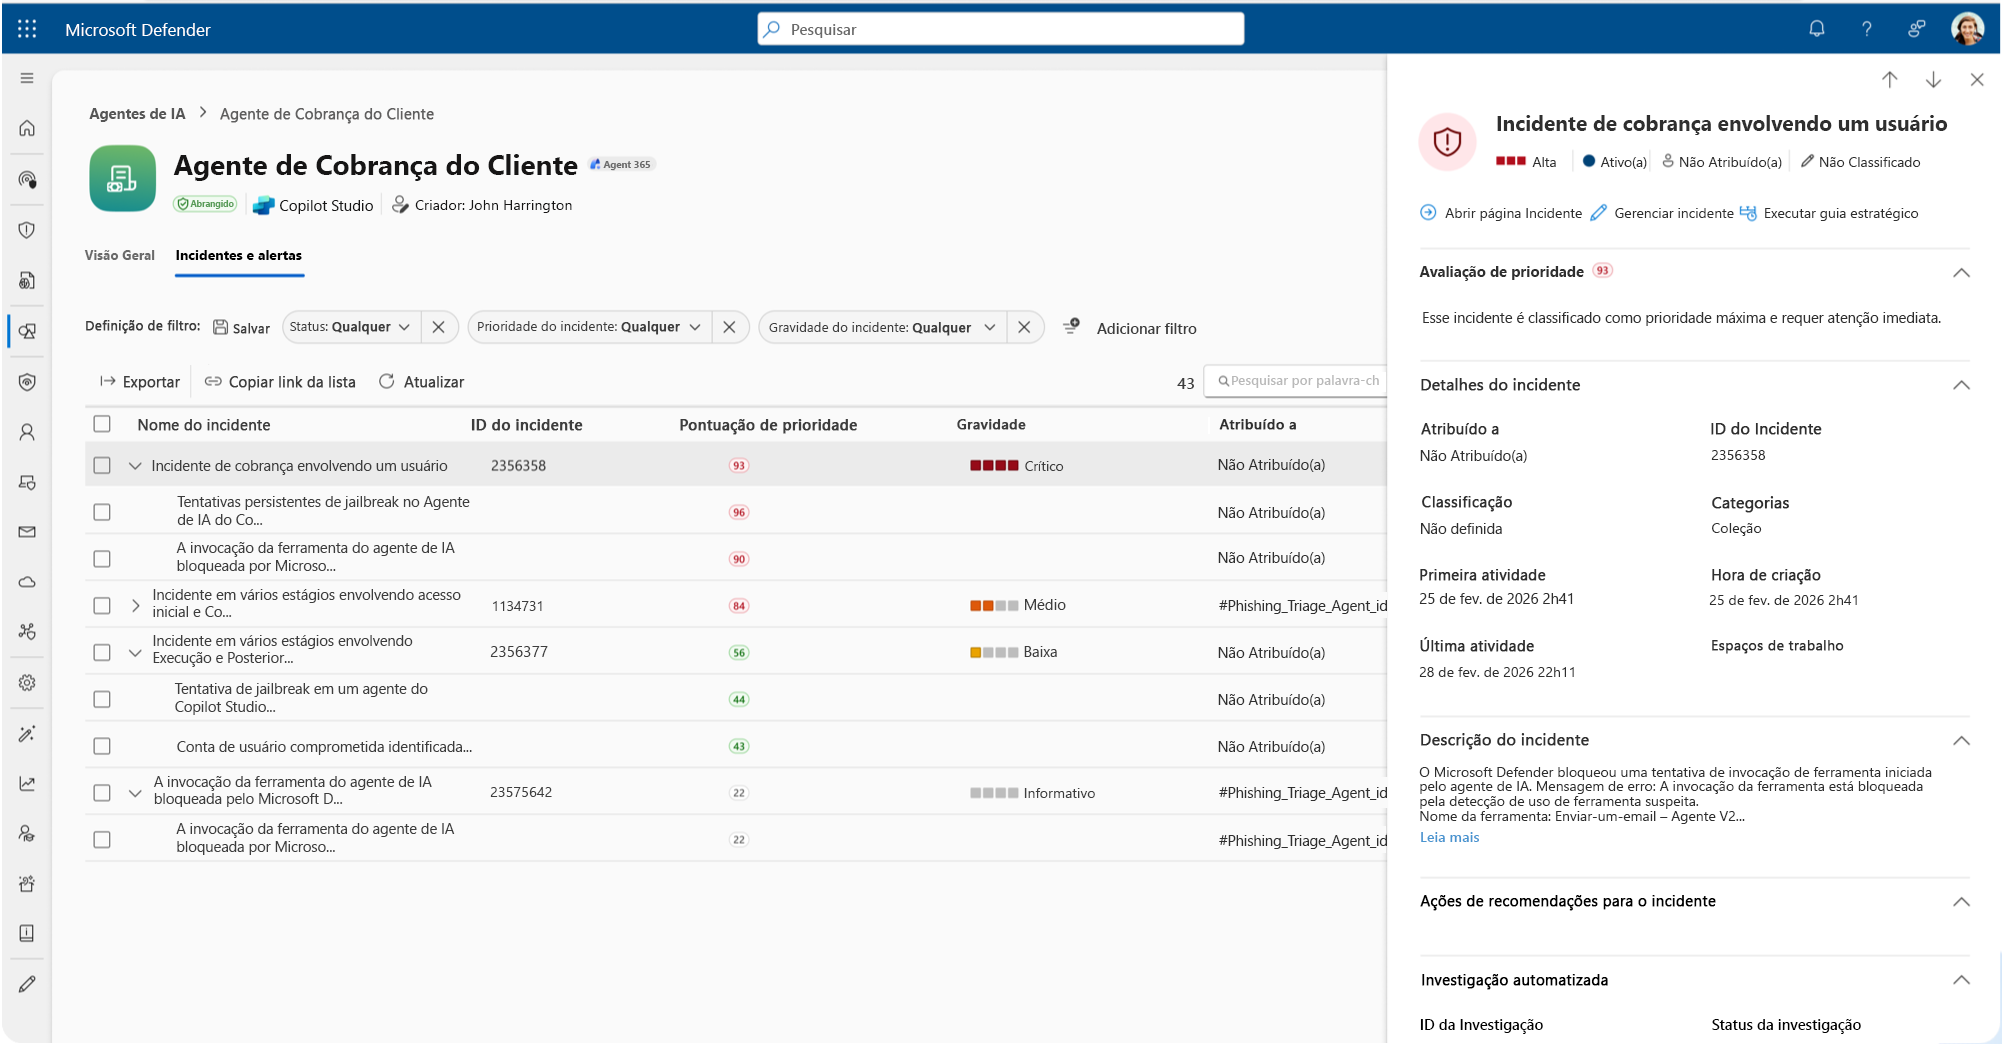Click the Atualizar refresh icon
The height and width of the screenshot is (1044, 2002).
[x=387, y=381]
